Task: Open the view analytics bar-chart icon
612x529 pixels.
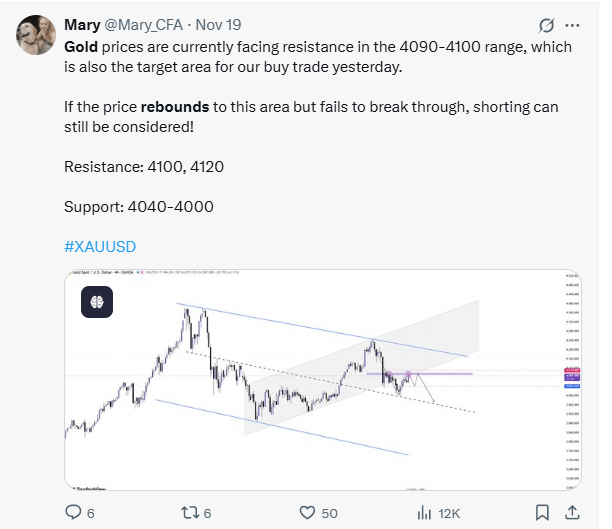Action: [x=422, y=512]
